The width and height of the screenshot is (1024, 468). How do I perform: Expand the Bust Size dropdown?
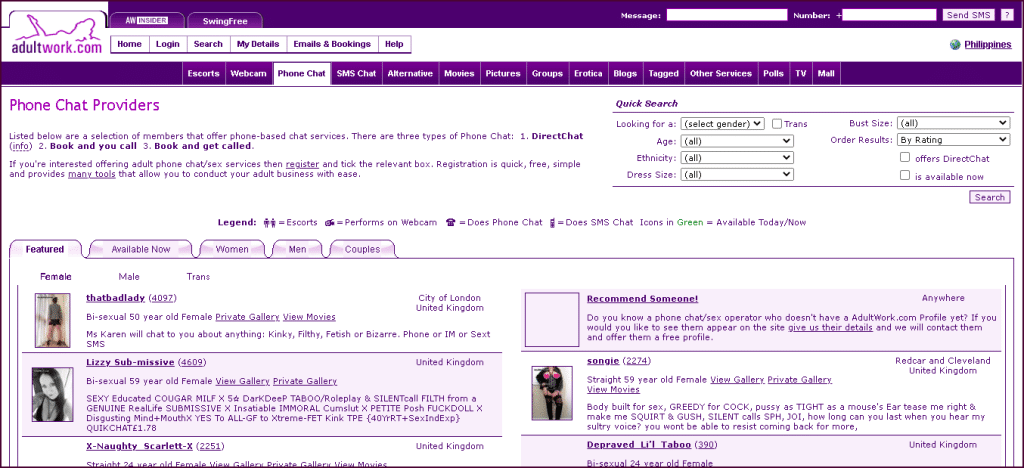(x=953, y=123)
